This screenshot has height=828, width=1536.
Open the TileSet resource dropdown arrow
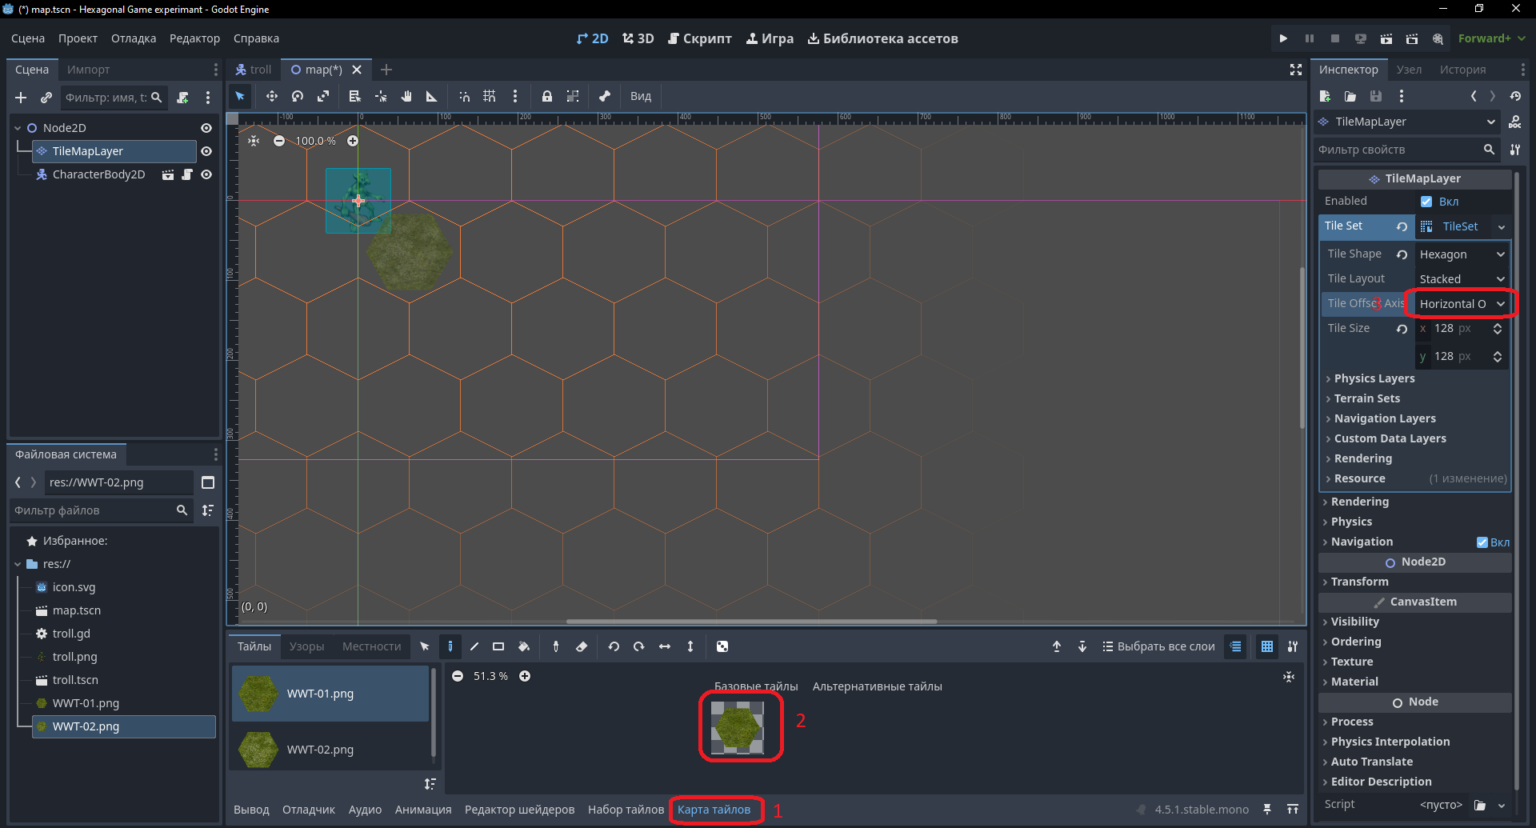coord(1501,226)
